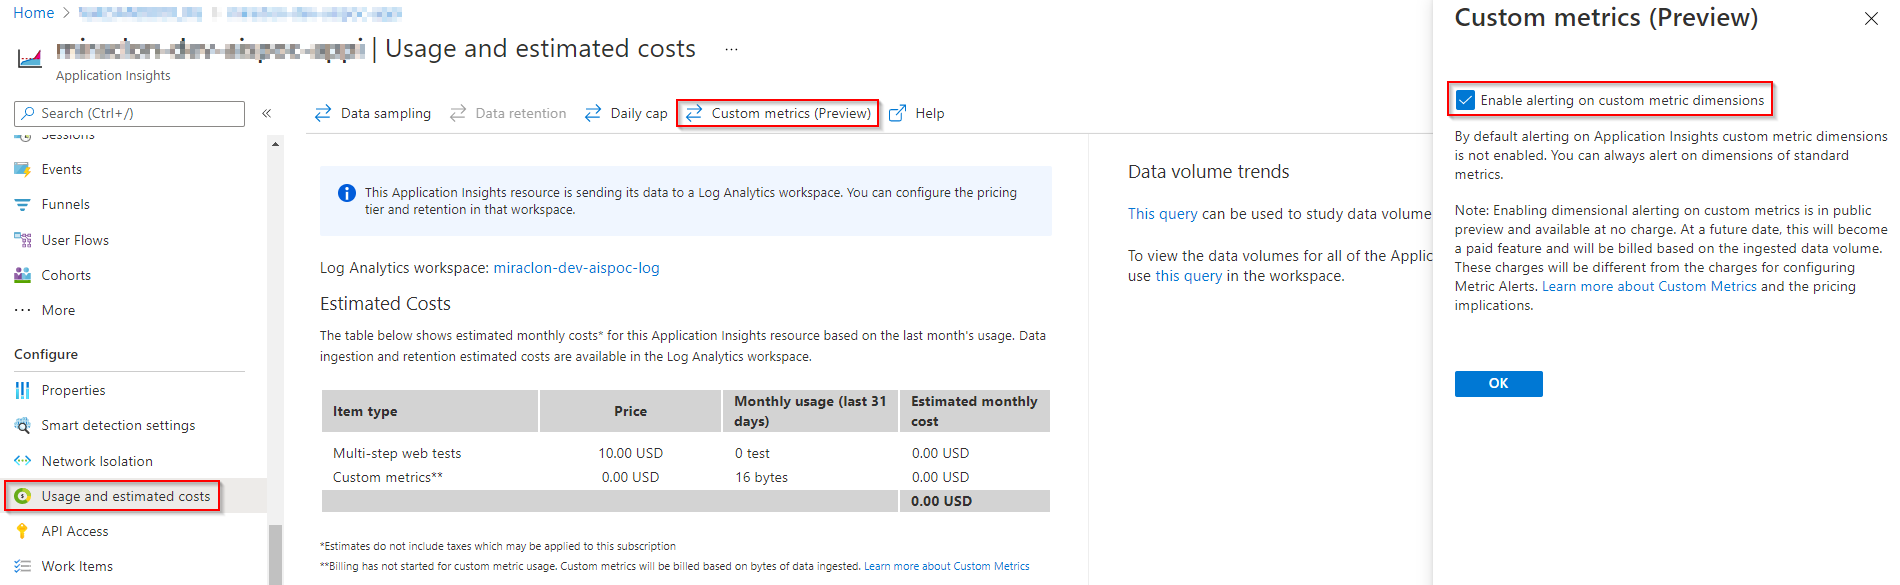Click the 'Estimated monthly cost' column header
Screen dimensions: 1900x585
pos(974,411)
